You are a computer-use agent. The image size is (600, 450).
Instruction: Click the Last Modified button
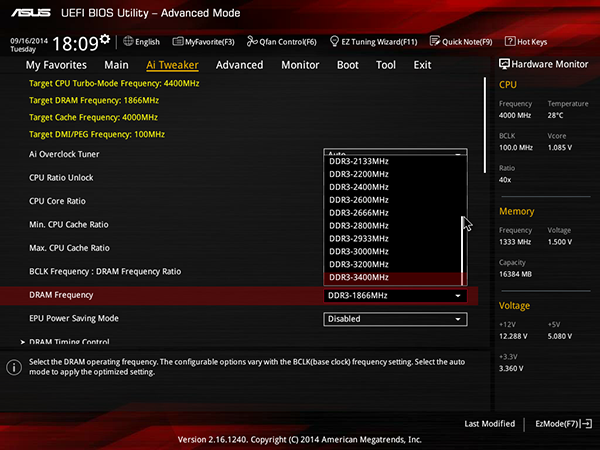[489, 424]
